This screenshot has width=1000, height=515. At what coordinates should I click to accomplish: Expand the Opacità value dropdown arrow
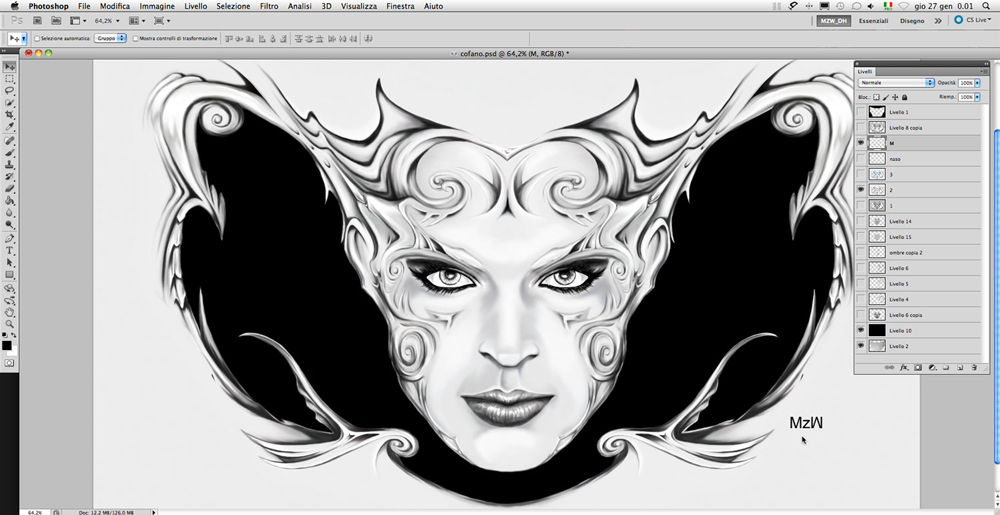977,83
